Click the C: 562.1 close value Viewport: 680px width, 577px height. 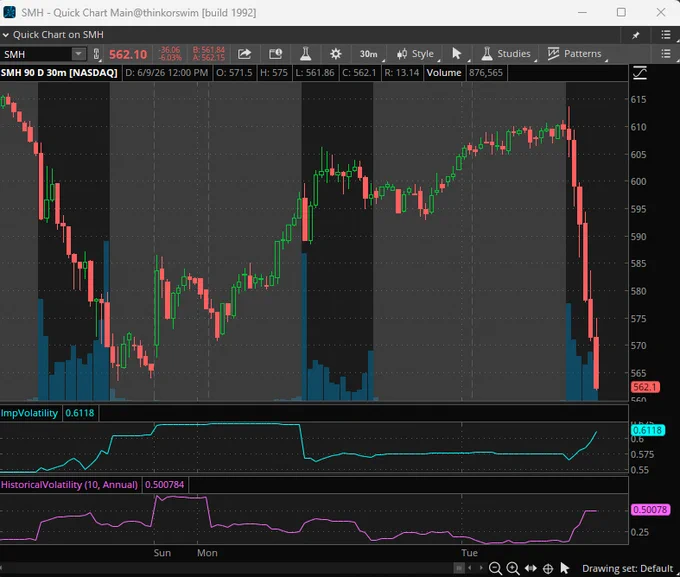coord(359,73)
